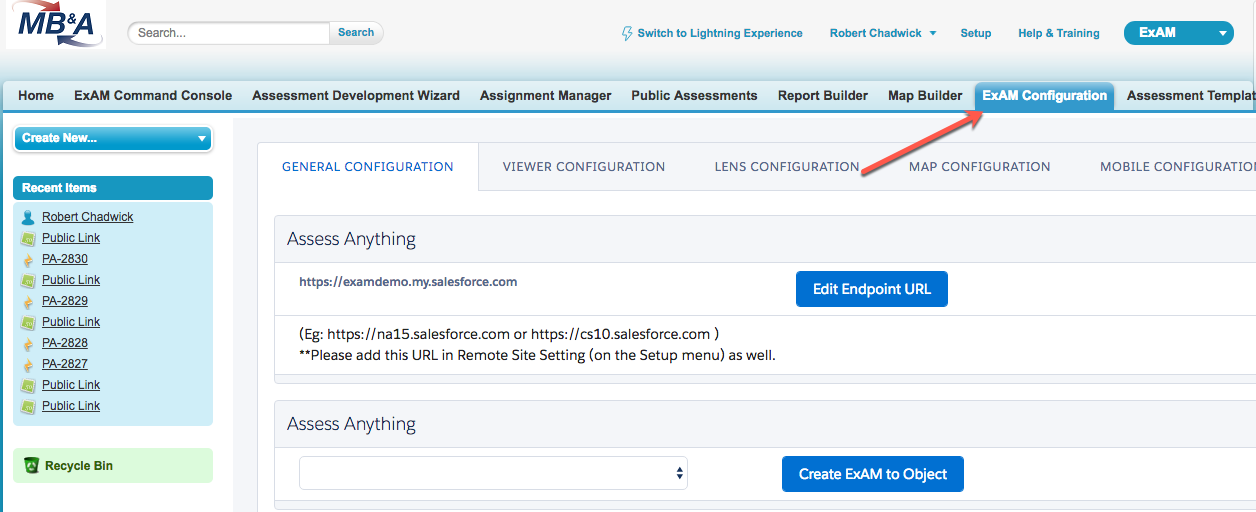Switch to Mobile Configuration sub-tab
This screenshot has height=512, width=1256.
tap(1177, 167)
